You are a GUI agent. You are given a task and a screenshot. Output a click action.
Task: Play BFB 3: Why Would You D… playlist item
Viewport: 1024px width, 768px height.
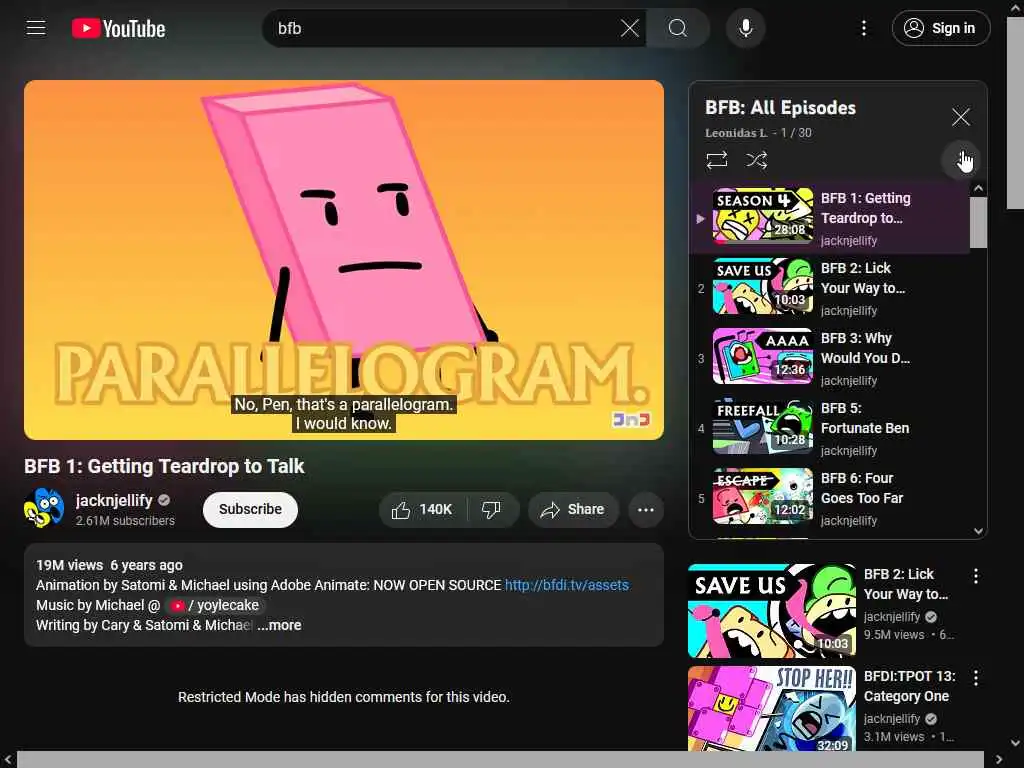tap(829, 358)
